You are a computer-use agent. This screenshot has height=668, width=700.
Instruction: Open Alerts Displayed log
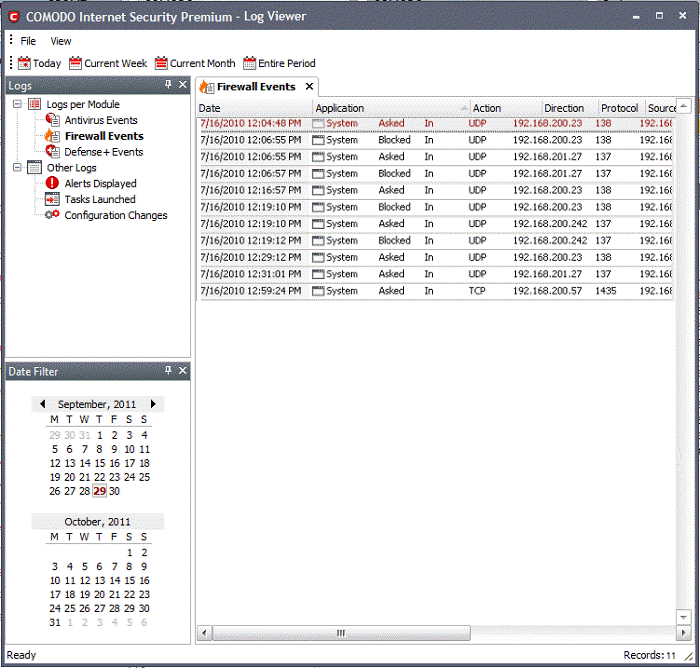(100, 184)
